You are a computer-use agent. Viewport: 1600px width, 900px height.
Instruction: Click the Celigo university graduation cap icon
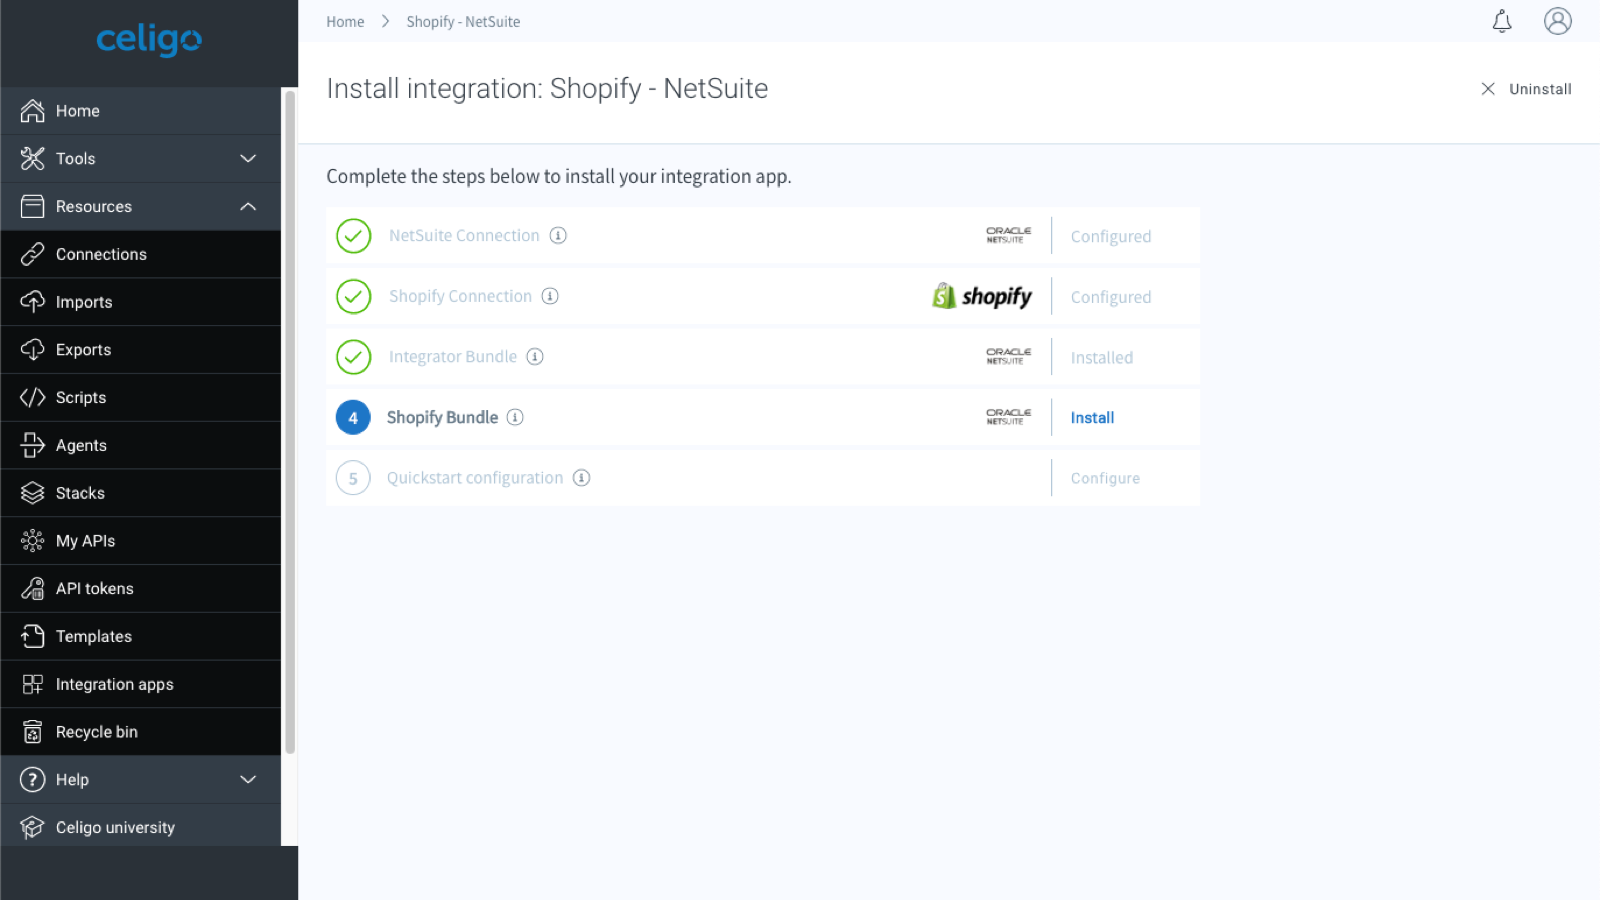[x=33, y=828]
